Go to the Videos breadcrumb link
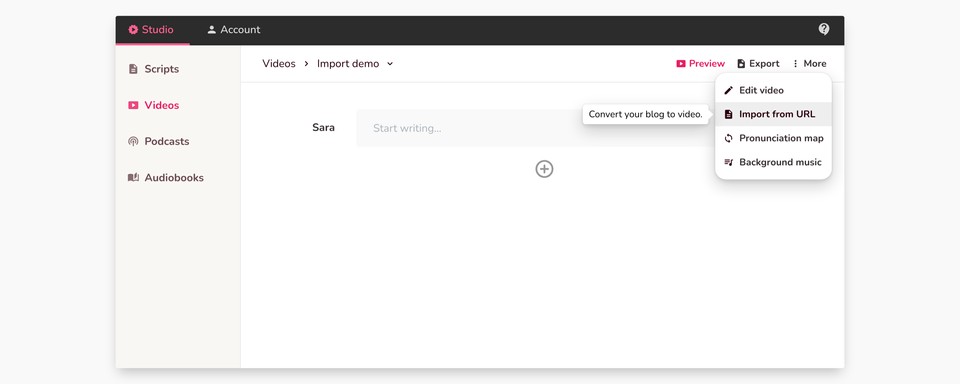The image size is (960, 384). pyautogui.click(x=279, y=64)
